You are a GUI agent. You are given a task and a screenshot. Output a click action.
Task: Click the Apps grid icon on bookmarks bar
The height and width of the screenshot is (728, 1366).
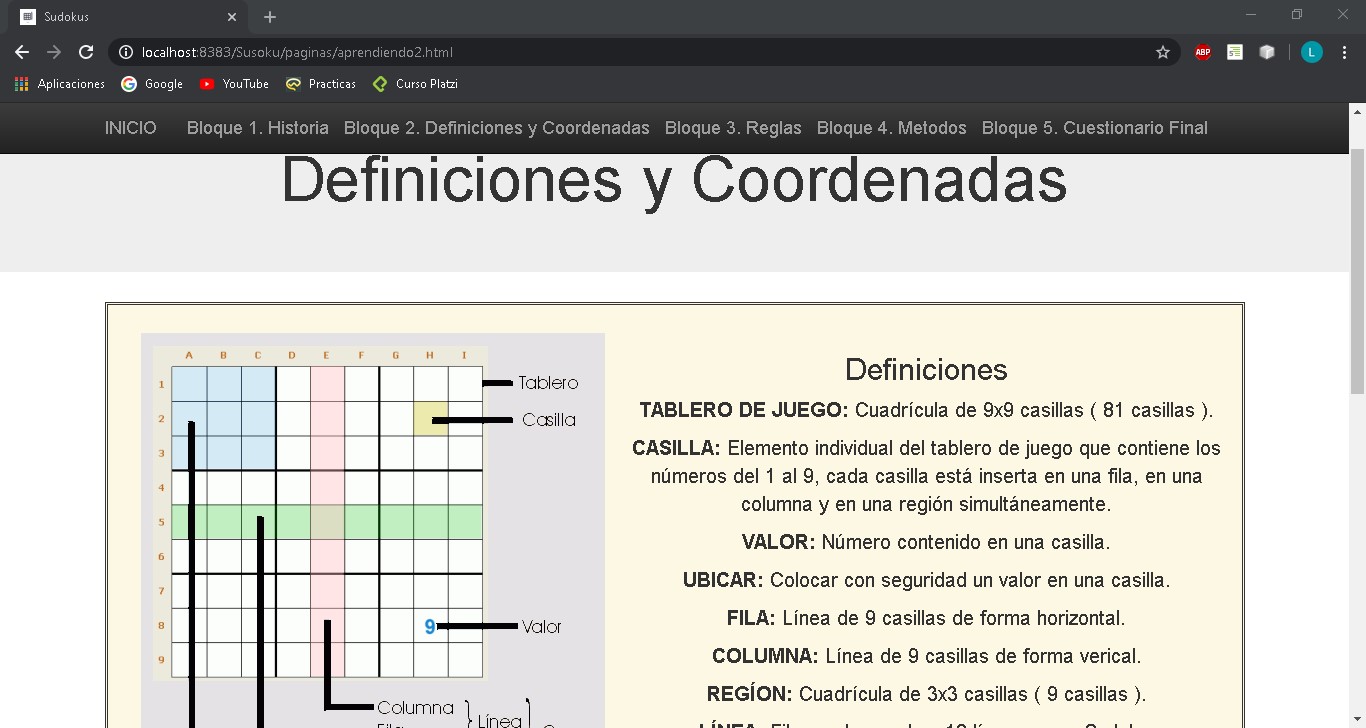coord(21,84)
